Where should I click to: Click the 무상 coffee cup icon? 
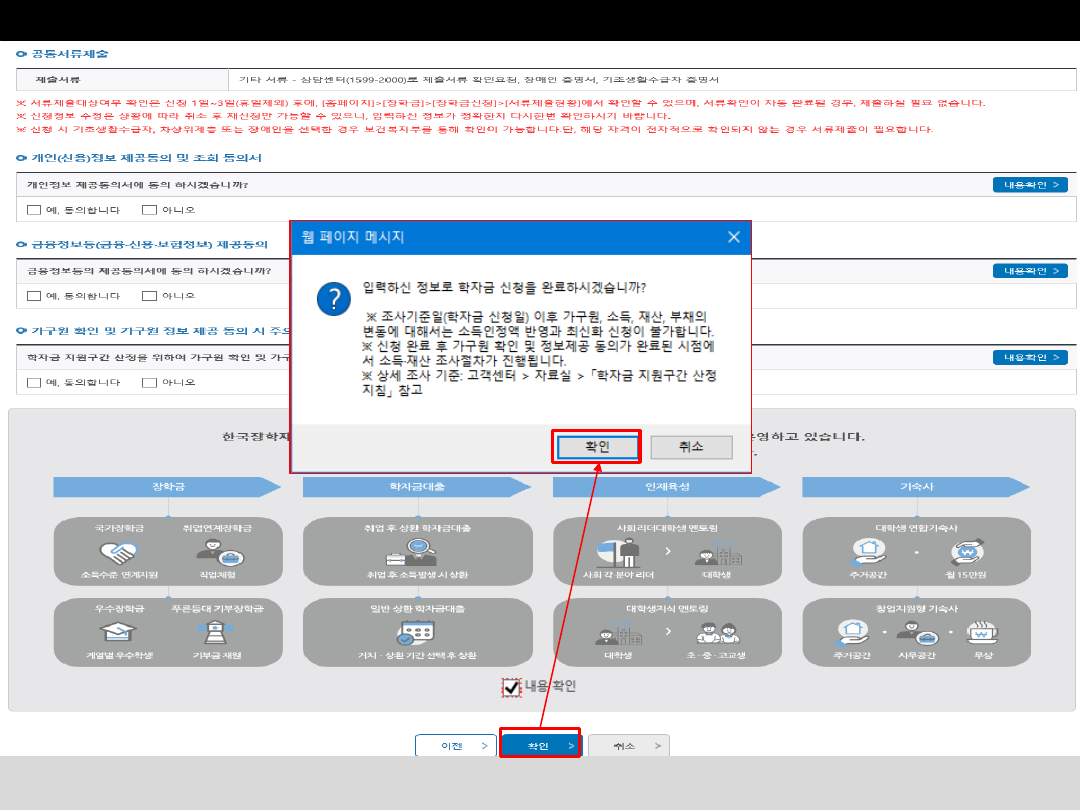980,633
